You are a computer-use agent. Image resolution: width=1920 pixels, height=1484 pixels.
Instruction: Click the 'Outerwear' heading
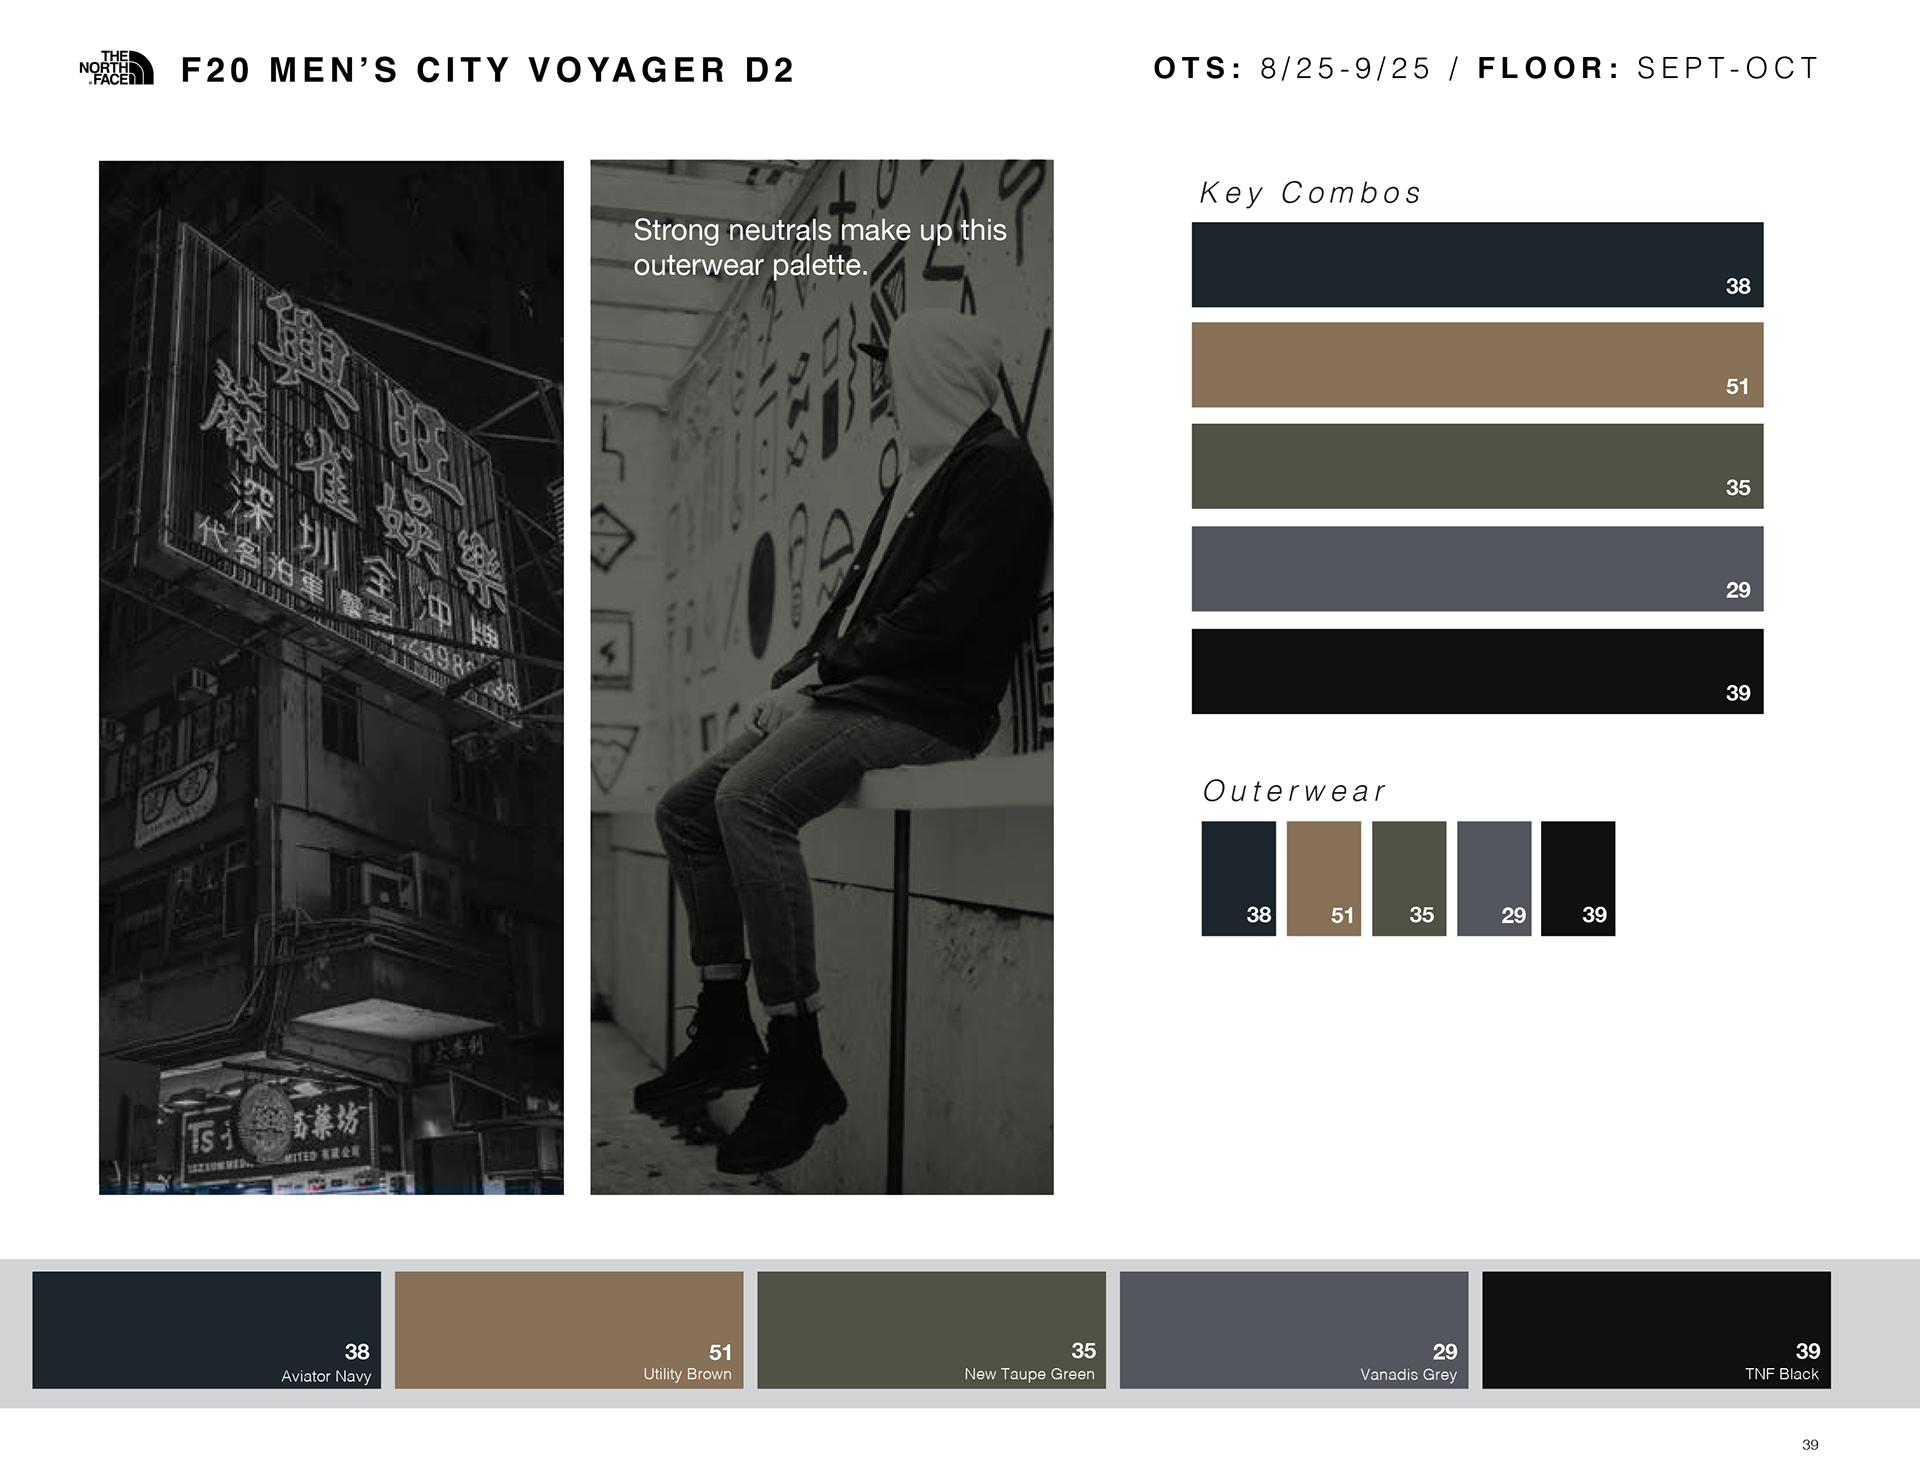tap(1294, 791)
